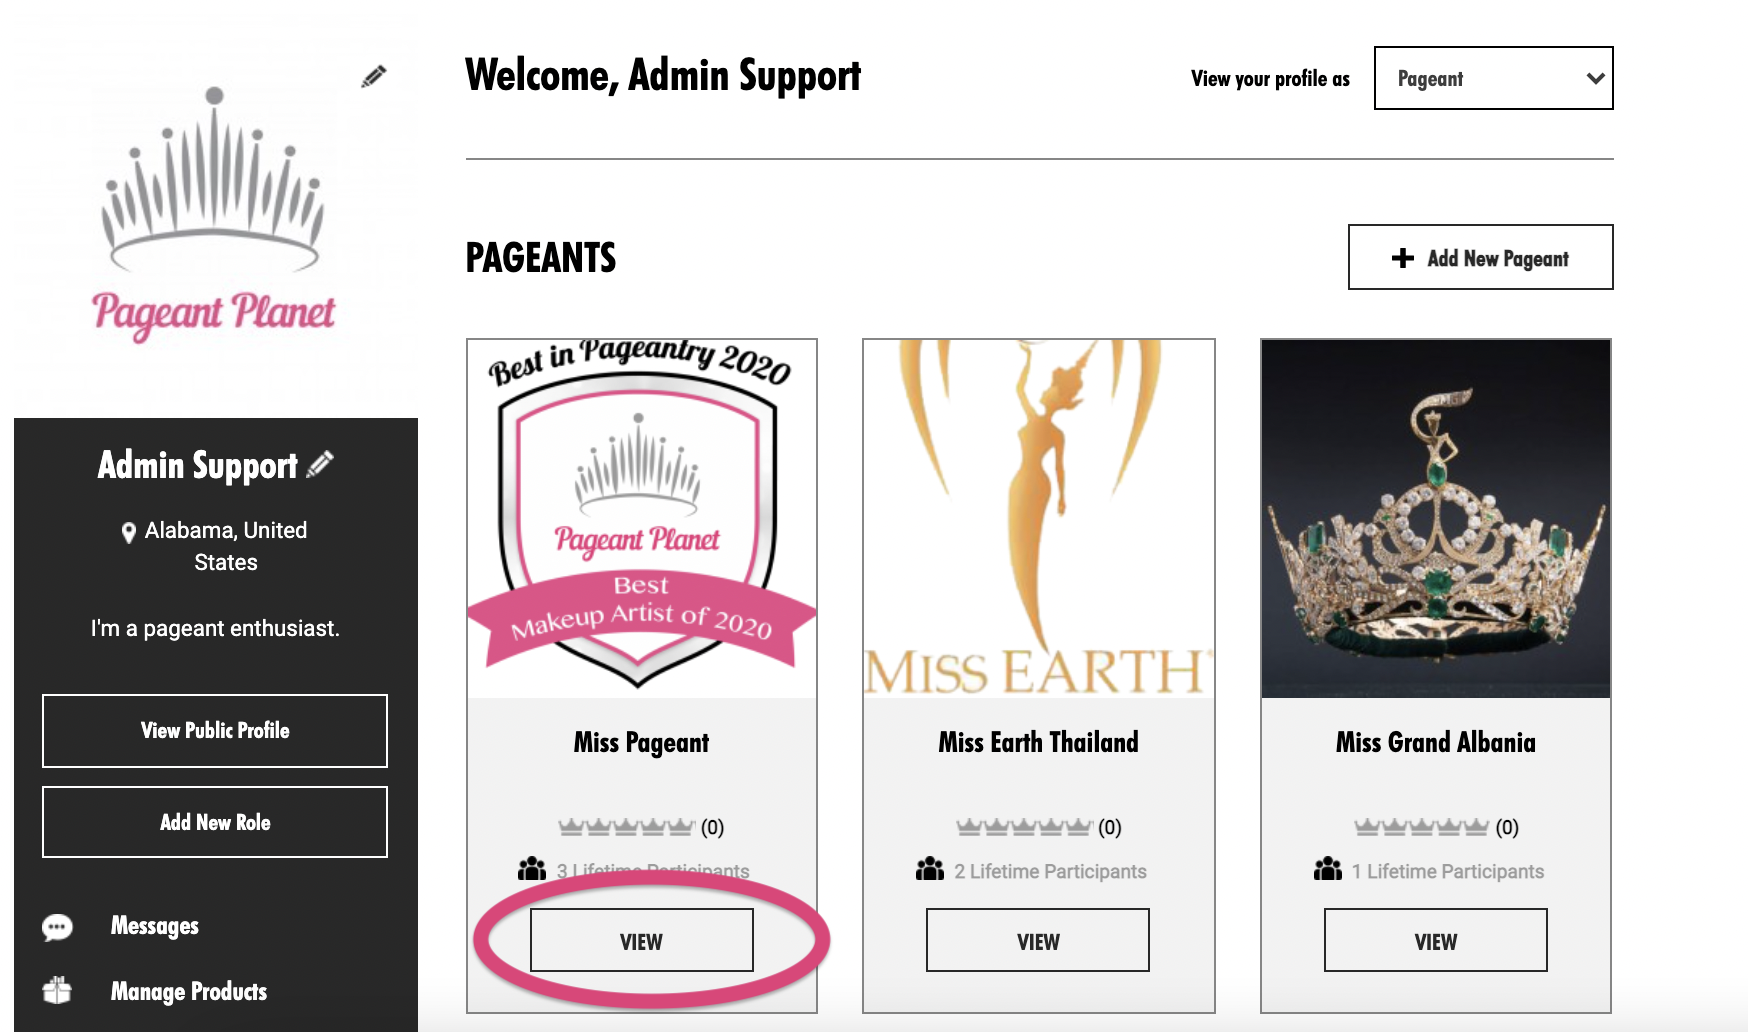Click VIEW under Miss Pageant
Image resolution: width=1748 pixels, height=1032 pixels.
click(642, 941)
